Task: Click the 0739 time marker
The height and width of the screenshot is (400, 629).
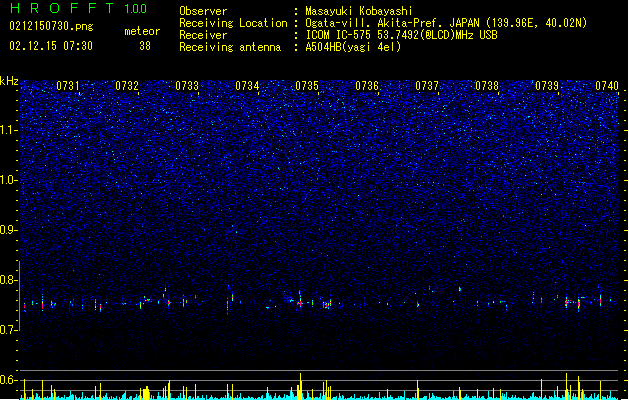Action: (x=547, y=86)
